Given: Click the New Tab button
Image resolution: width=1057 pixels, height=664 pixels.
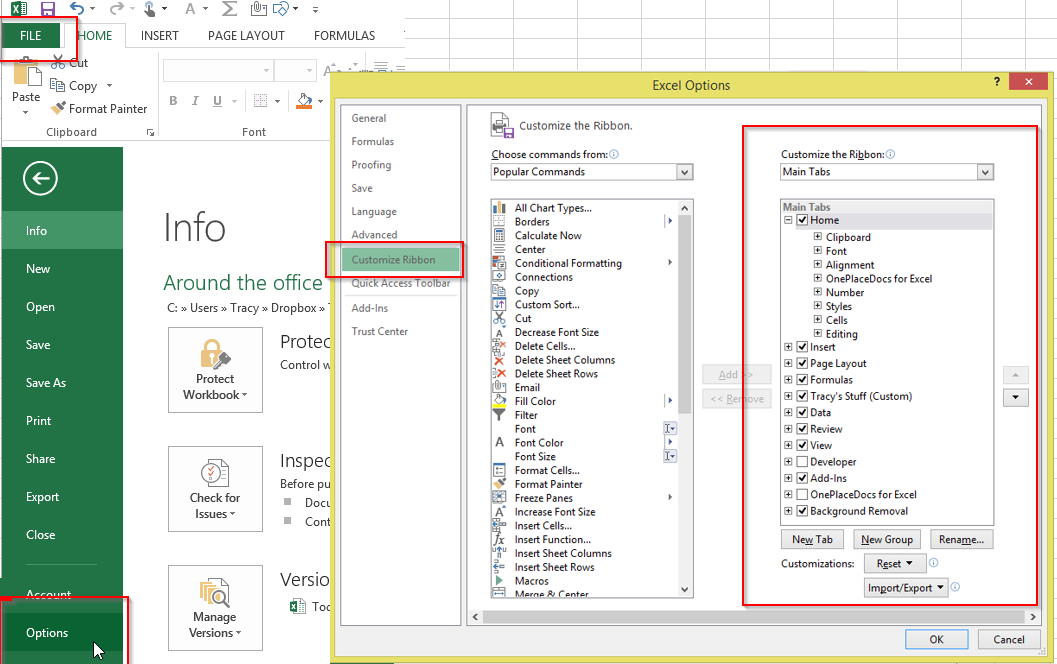Looking at the screenshot, I should 812,539.
